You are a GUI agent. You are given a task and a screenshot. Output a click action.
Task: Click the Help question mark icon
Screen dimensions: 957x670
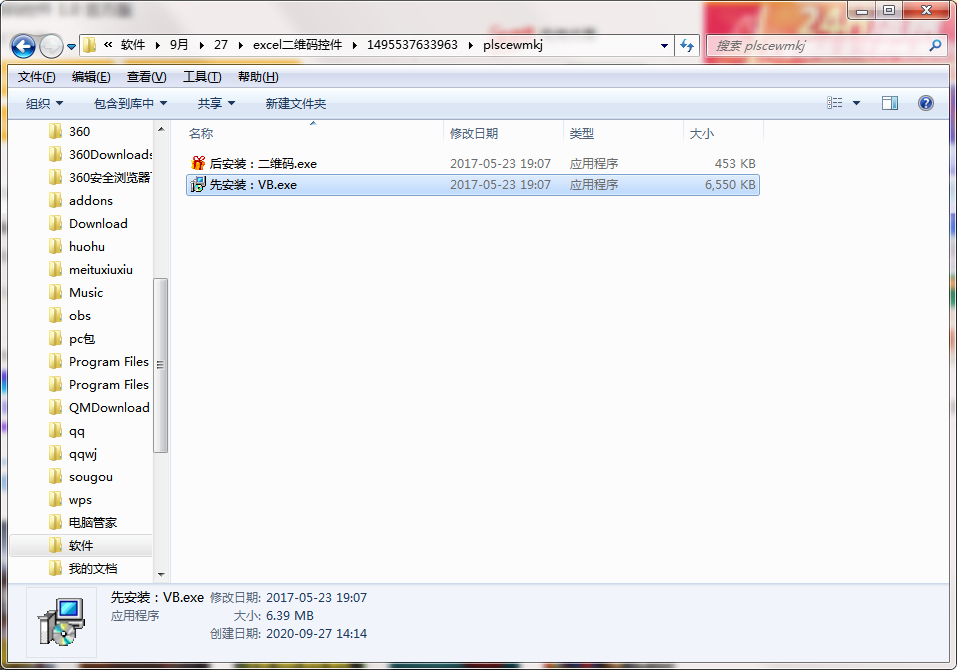[x=925, y=102]
